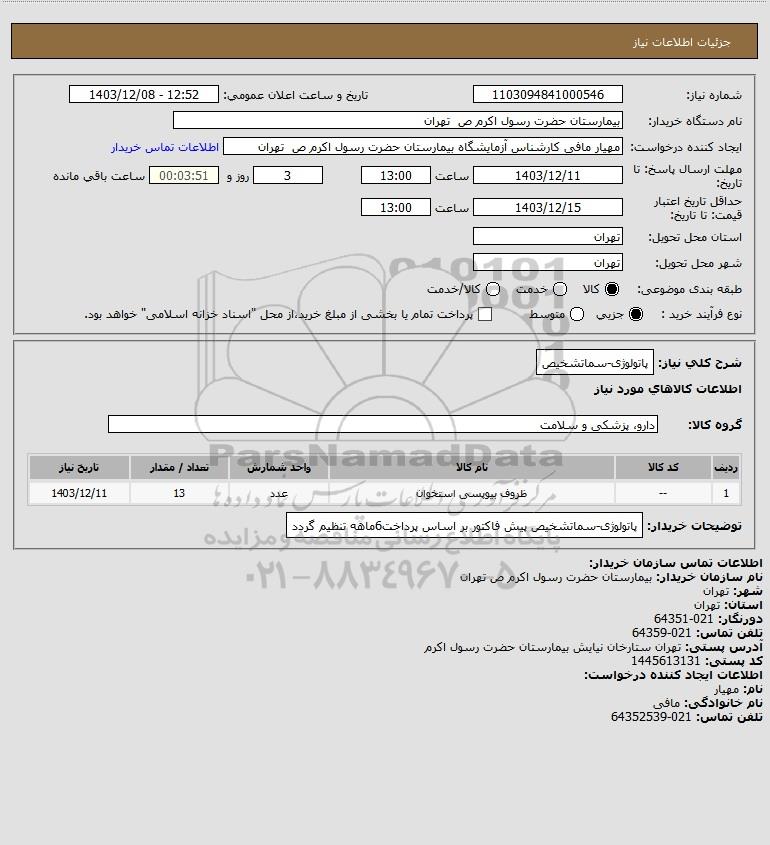
Task: Click the announcement date field 1403/12/08 - 12:52
Action: click(x=144, y=94)
